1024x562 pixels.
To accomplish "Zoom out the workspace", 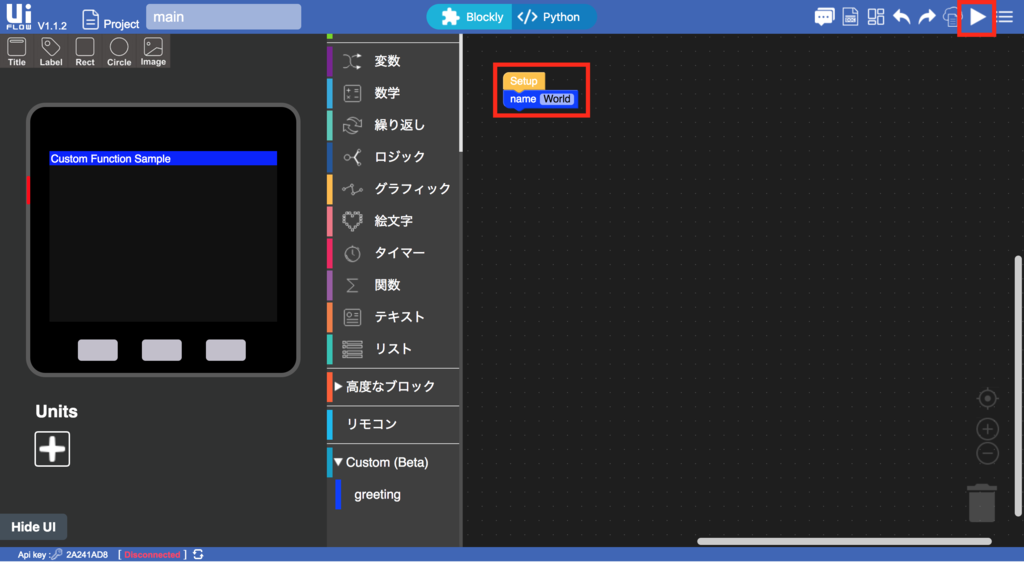I will tap(987, 454).
